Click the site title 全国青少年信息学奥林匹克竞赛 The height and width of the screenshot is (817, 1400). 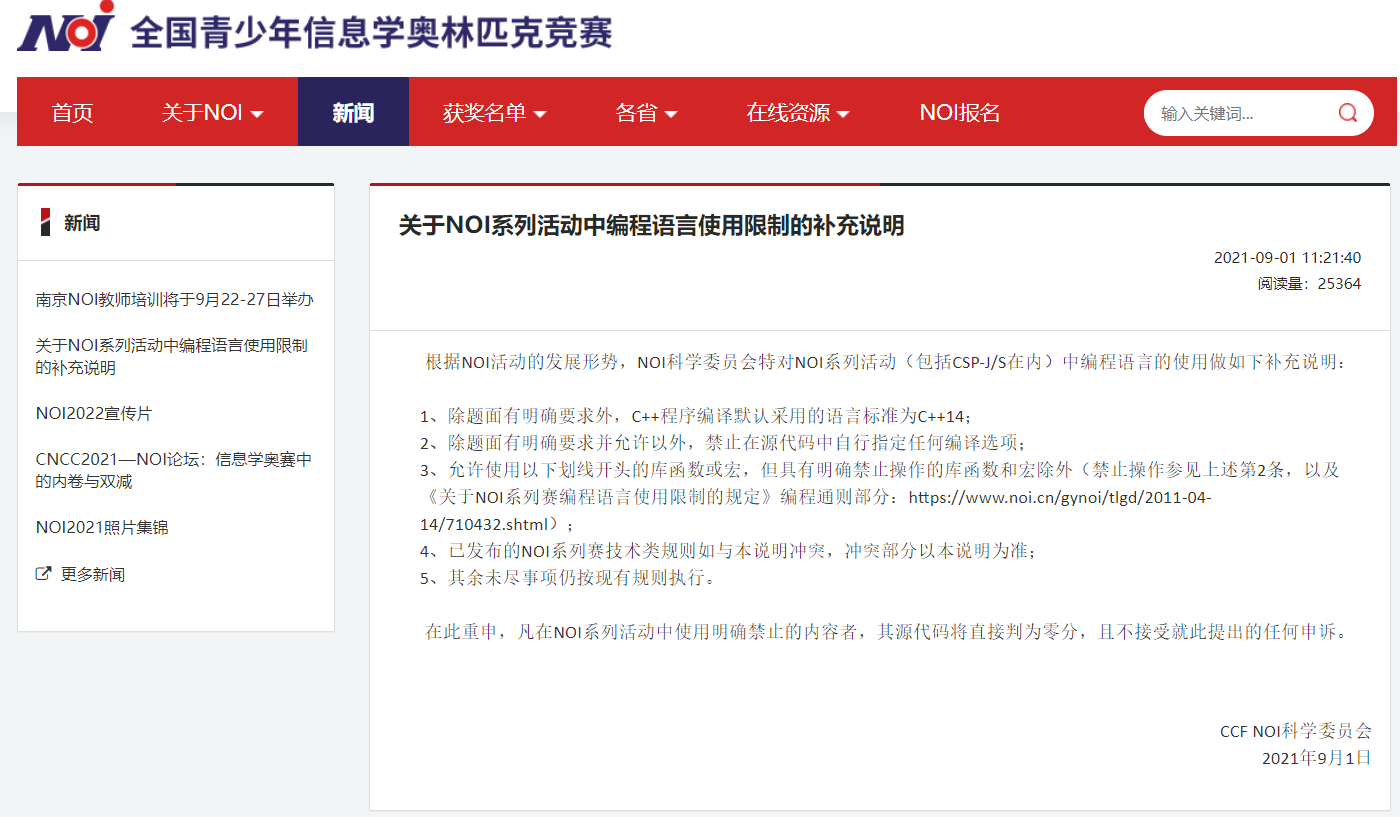tap(372, 31)
